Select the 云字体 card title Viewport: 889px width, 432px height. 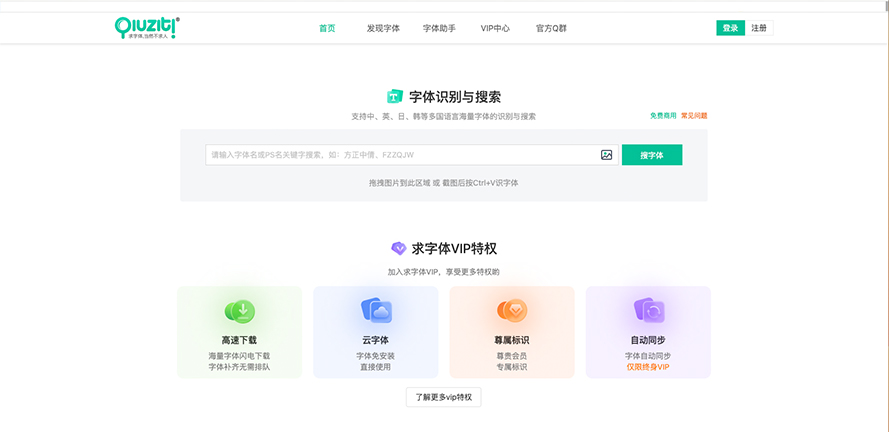click(x=375, y=341)
